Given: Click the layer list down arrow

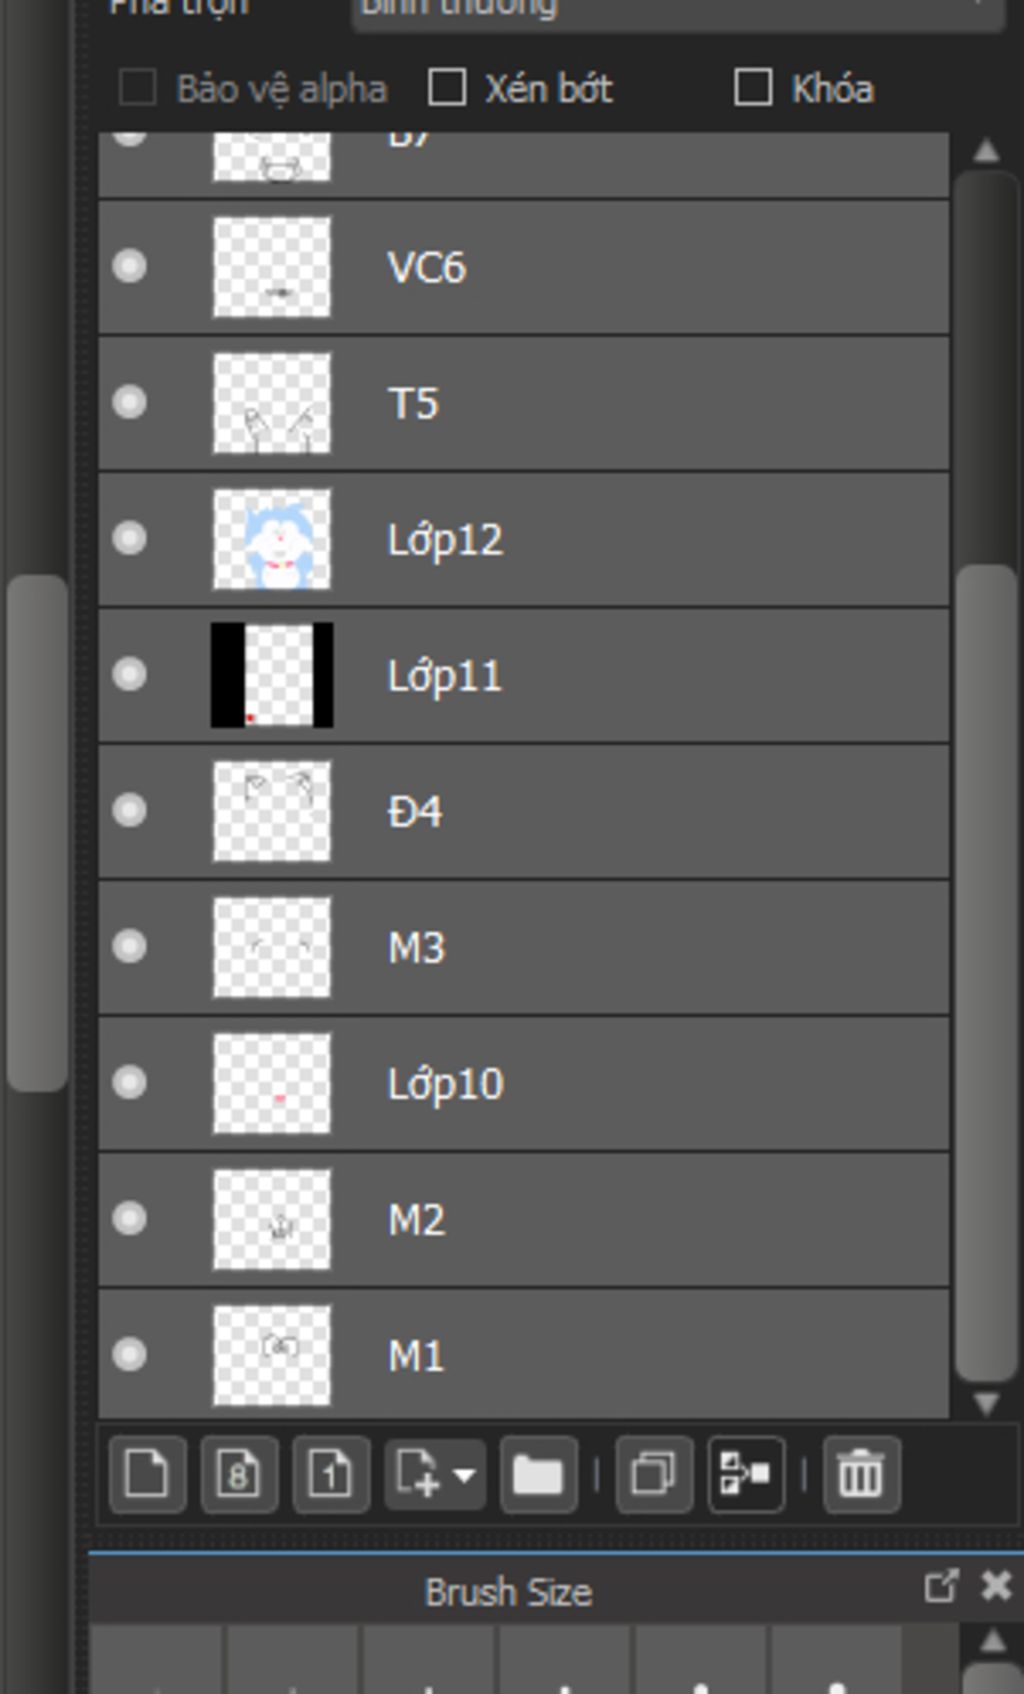Looking at the screenshot, I should [986, 1403].
